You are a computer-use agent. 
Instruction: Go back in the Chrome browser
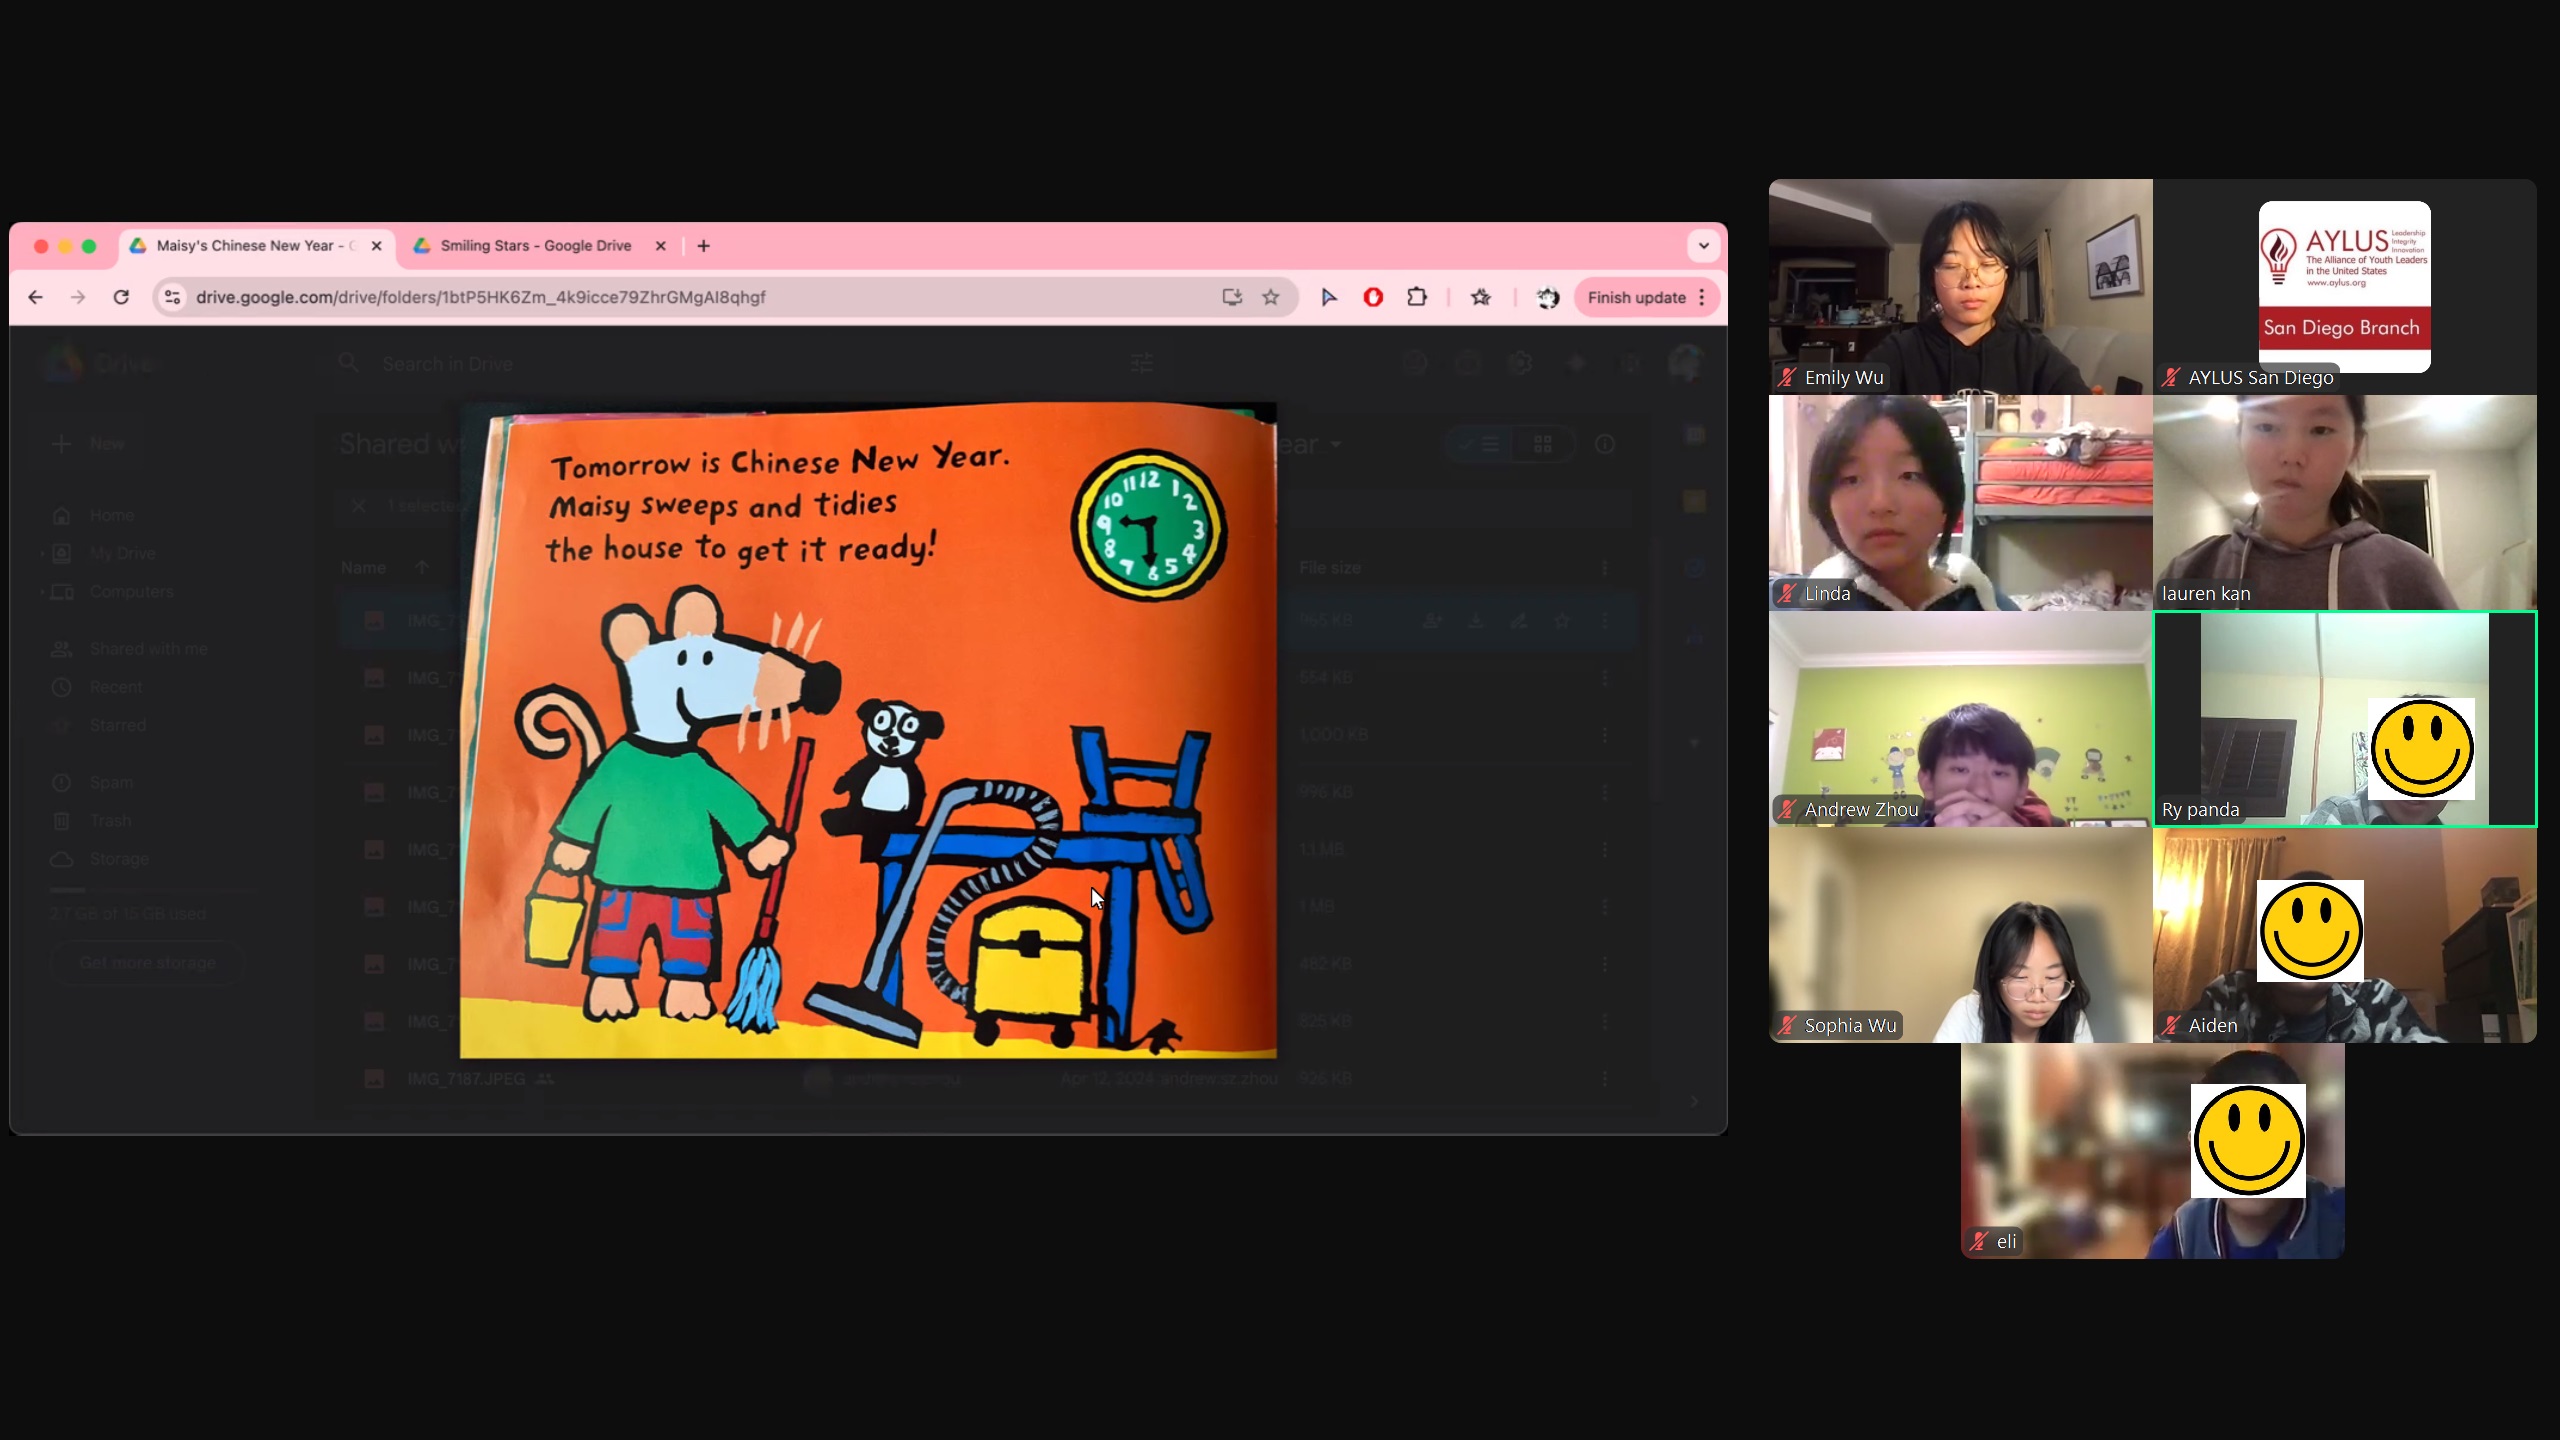[x=36, y=297]
